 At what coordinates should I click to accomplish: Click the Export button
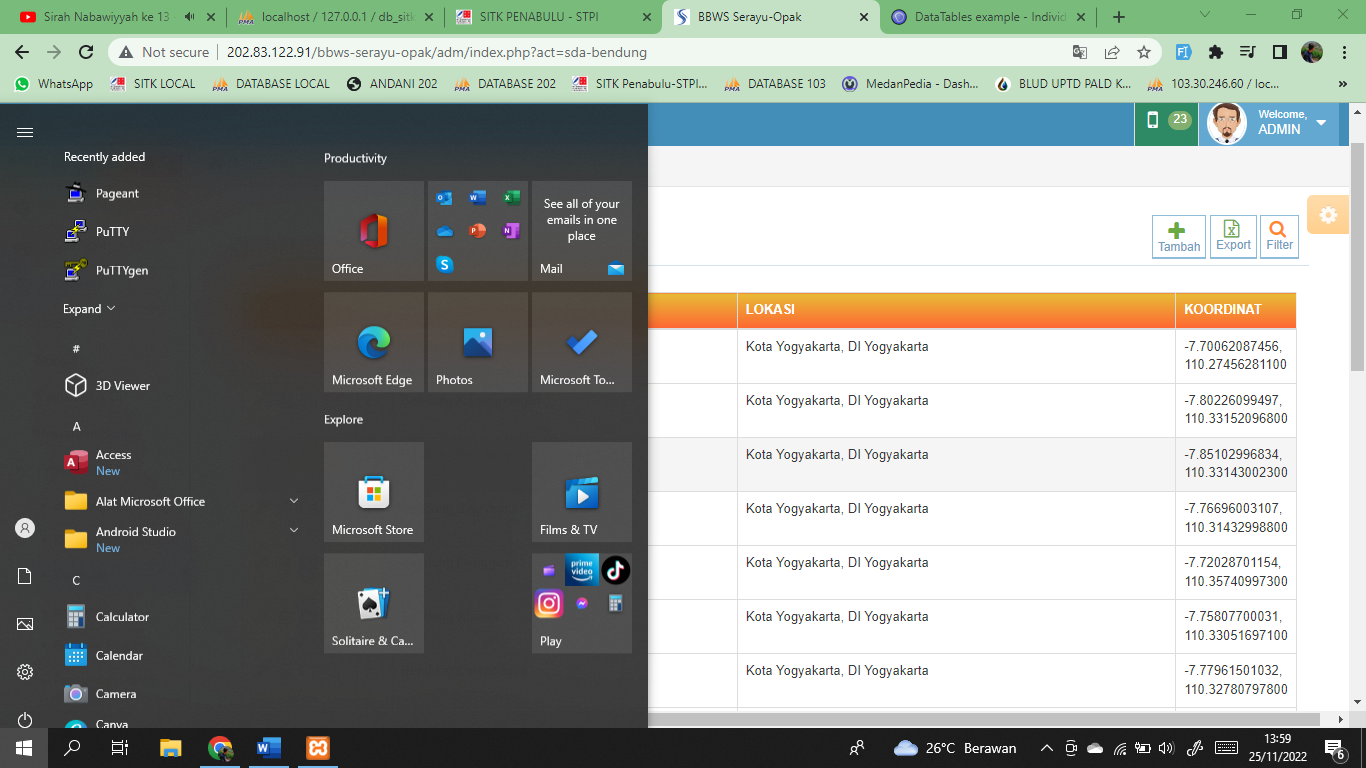[x=1233, y=237]
